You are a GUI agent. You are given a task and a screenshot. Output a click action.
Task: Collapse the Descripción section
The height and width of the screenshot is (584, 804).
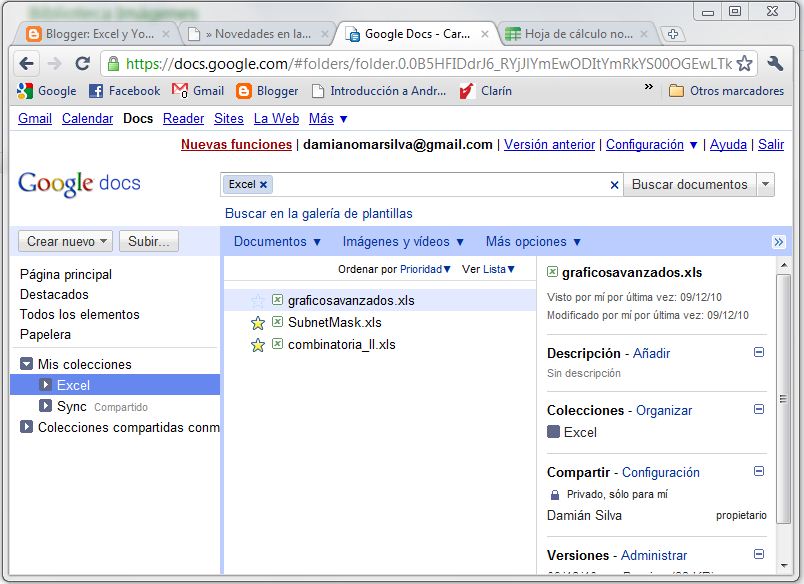point(759,352)
